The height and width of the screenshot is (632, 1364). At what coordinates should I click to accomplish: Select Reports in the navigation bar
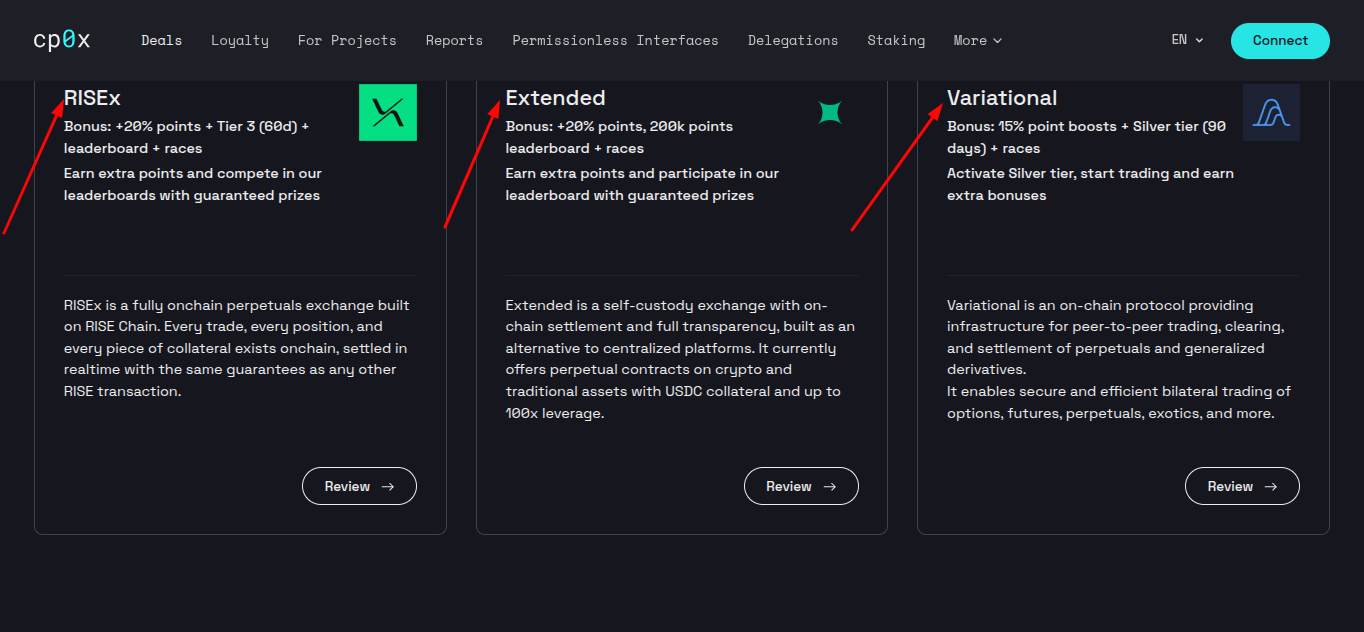coord(454,40)
